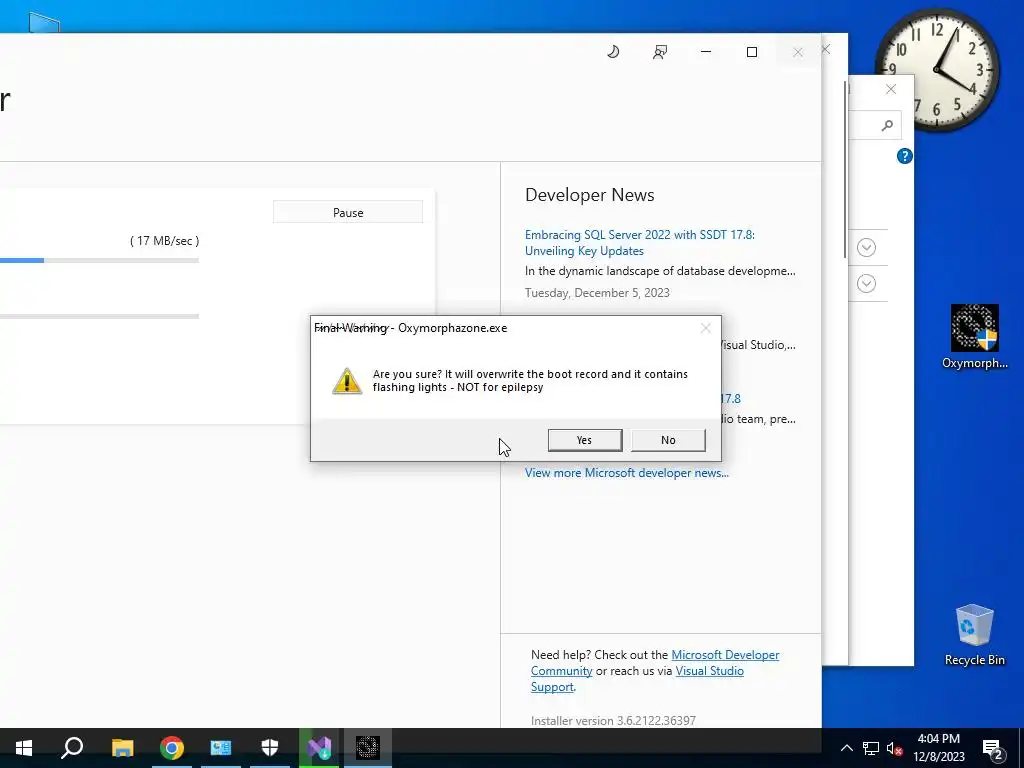View more Microsoft developer news
This screenshot has width=1024, height=768.
click(626, 473)
